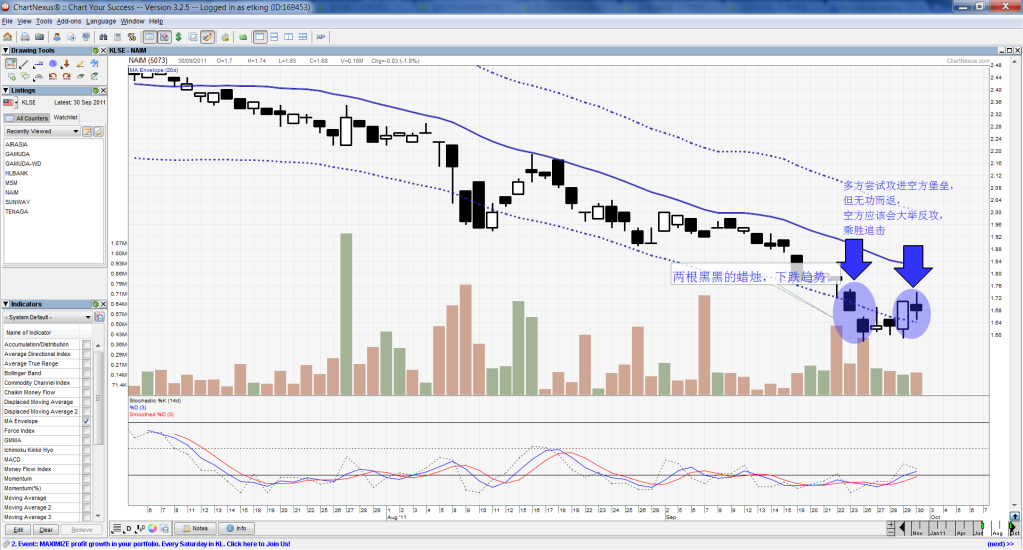
Task: Click the color palette icon below chart
Action: (152, 528)
